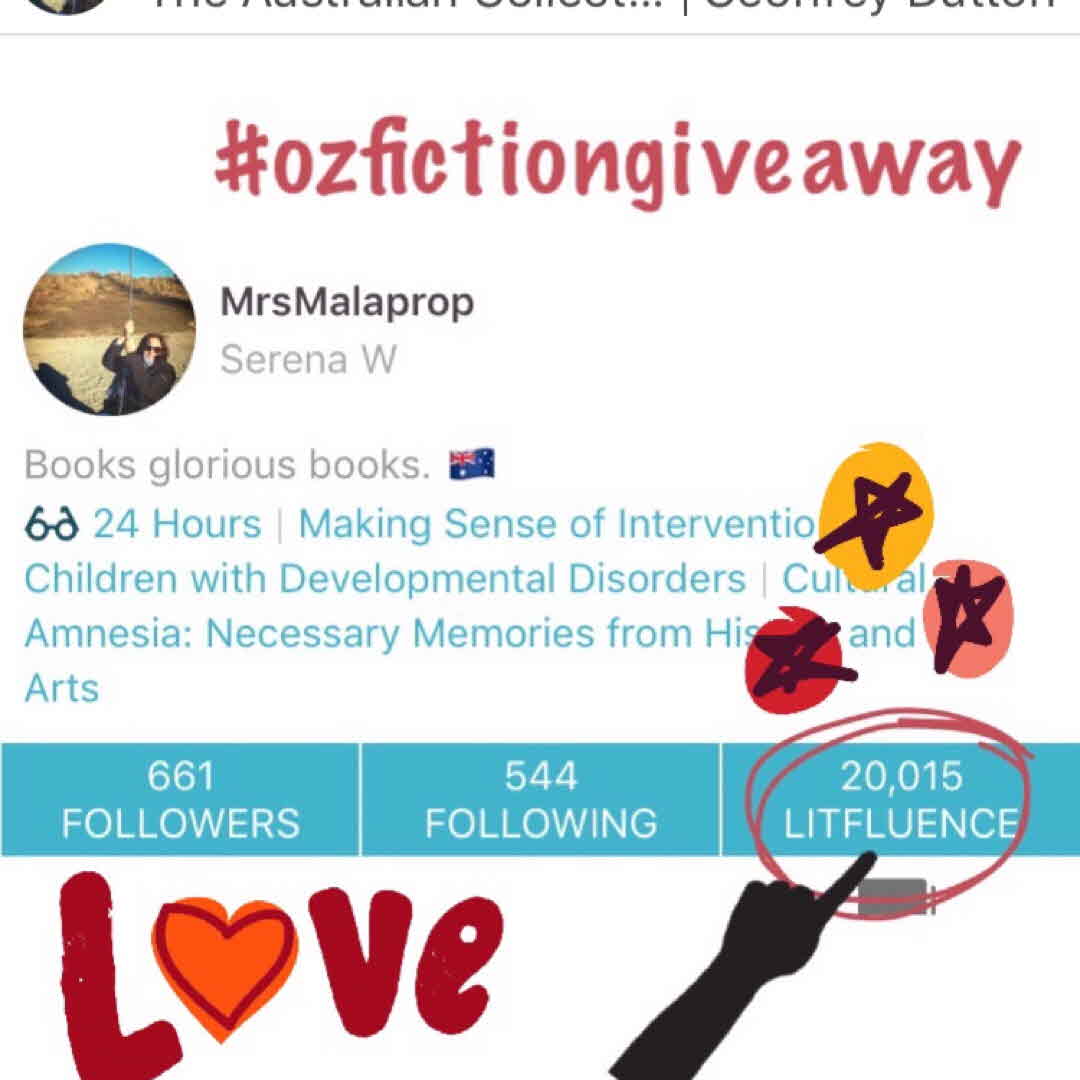Open the 661 Followers list

pos(180,799)
